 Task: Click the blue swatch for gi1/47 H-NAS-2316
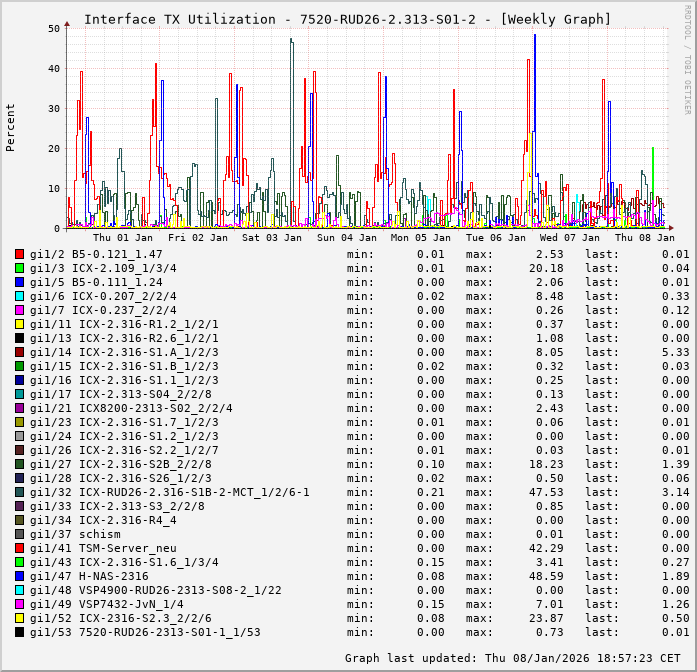point(19,576)
